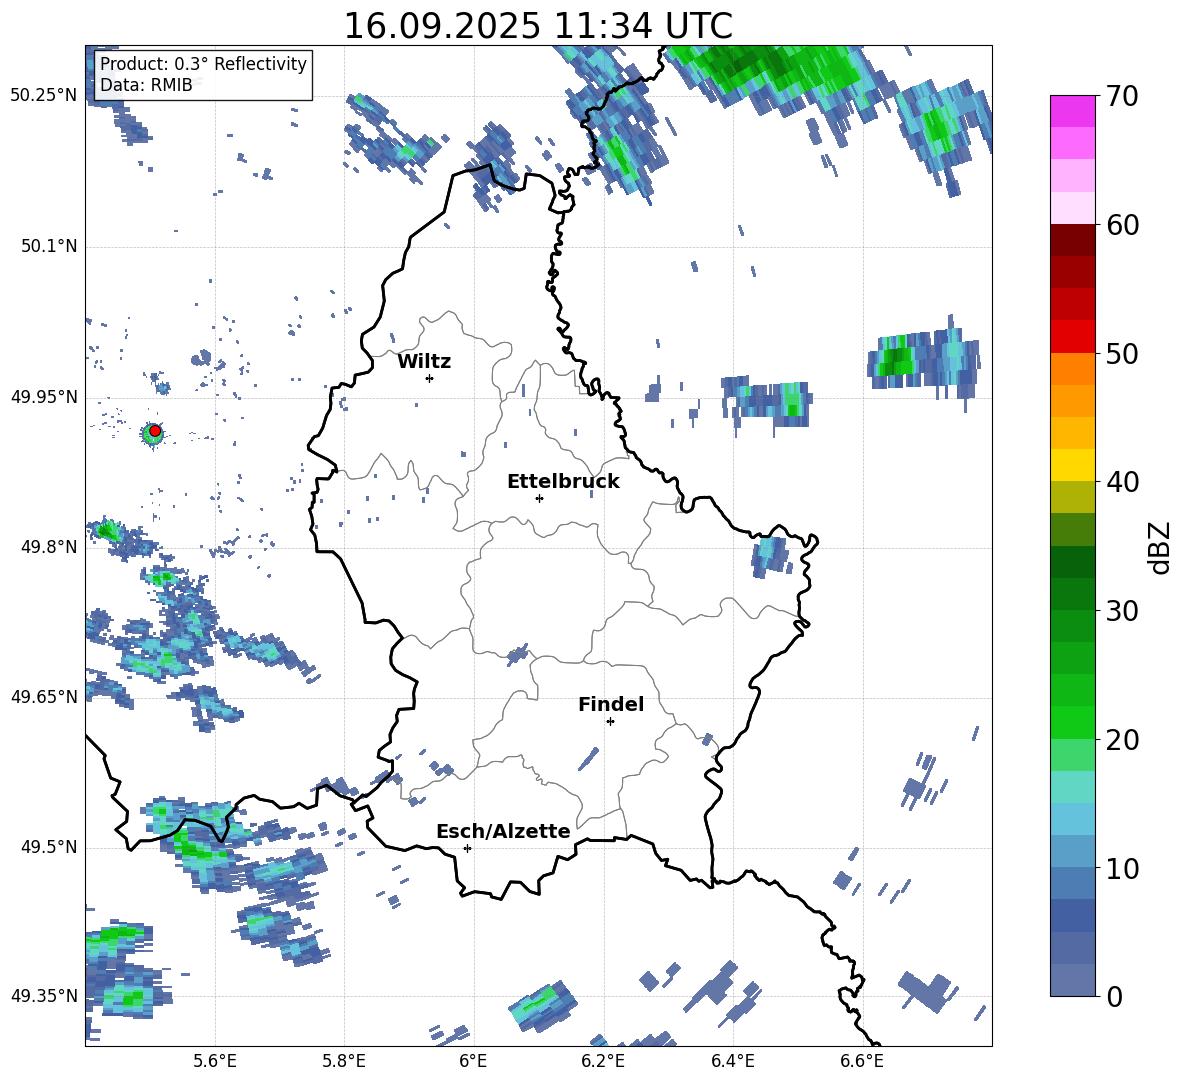Screen dimensions: 1184x1081
Task: Click the small echo near 6.05°E south of Ettelbruck
Action: coord(518,654)
